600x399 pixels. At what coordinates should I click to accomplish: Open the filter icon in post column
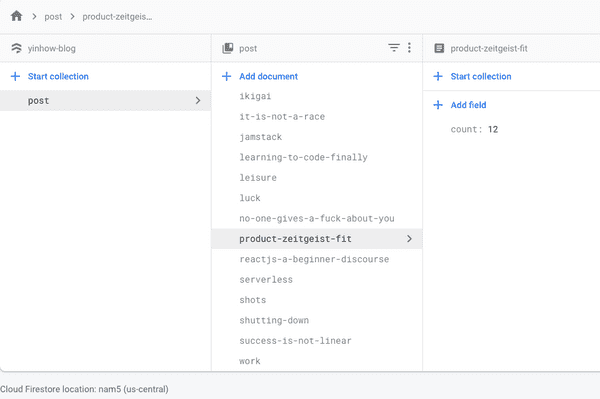(x=394, y=48)
